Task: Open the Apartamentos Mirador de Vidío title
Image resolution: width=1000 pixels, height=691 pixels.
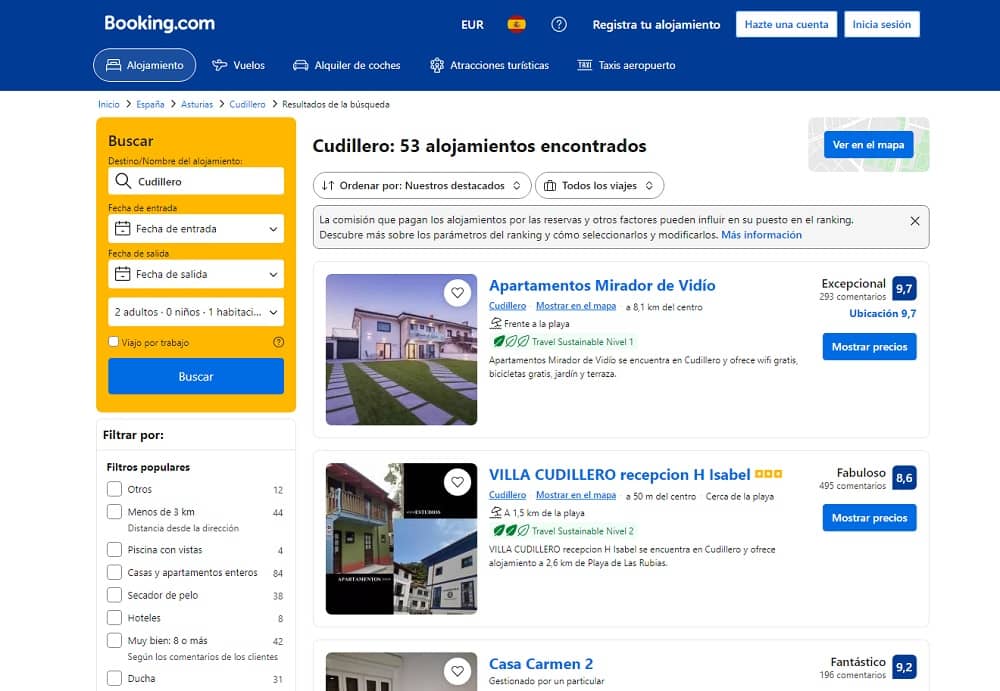Action: [x=602, y=285]
